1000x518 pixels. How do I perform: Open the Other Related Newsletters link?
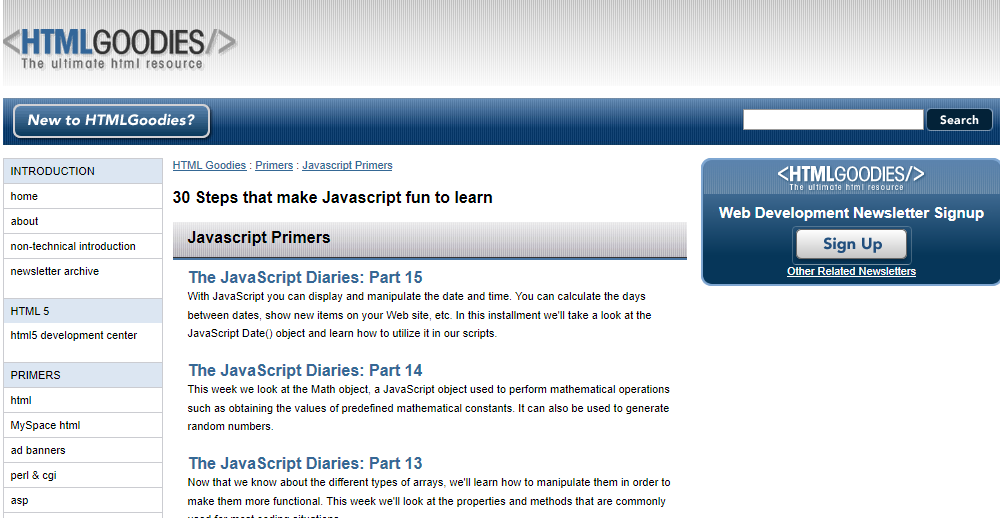(851, 271)
